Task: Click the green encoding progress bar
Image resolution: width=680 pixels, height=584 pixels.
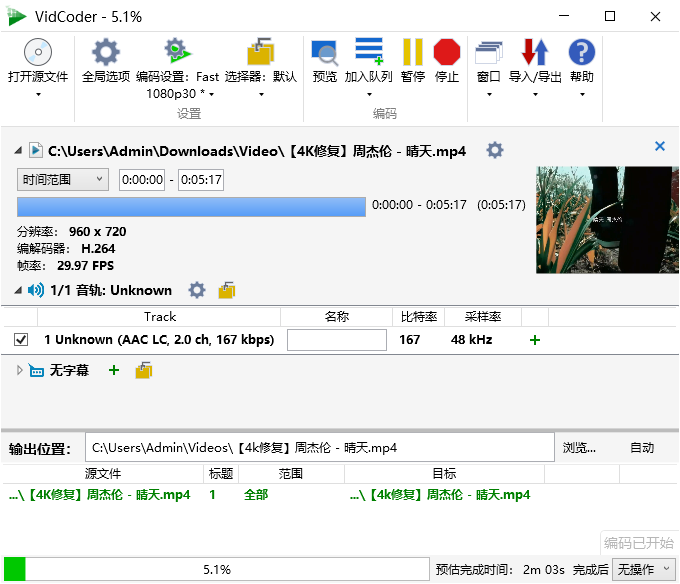Action: pos(216,569)
